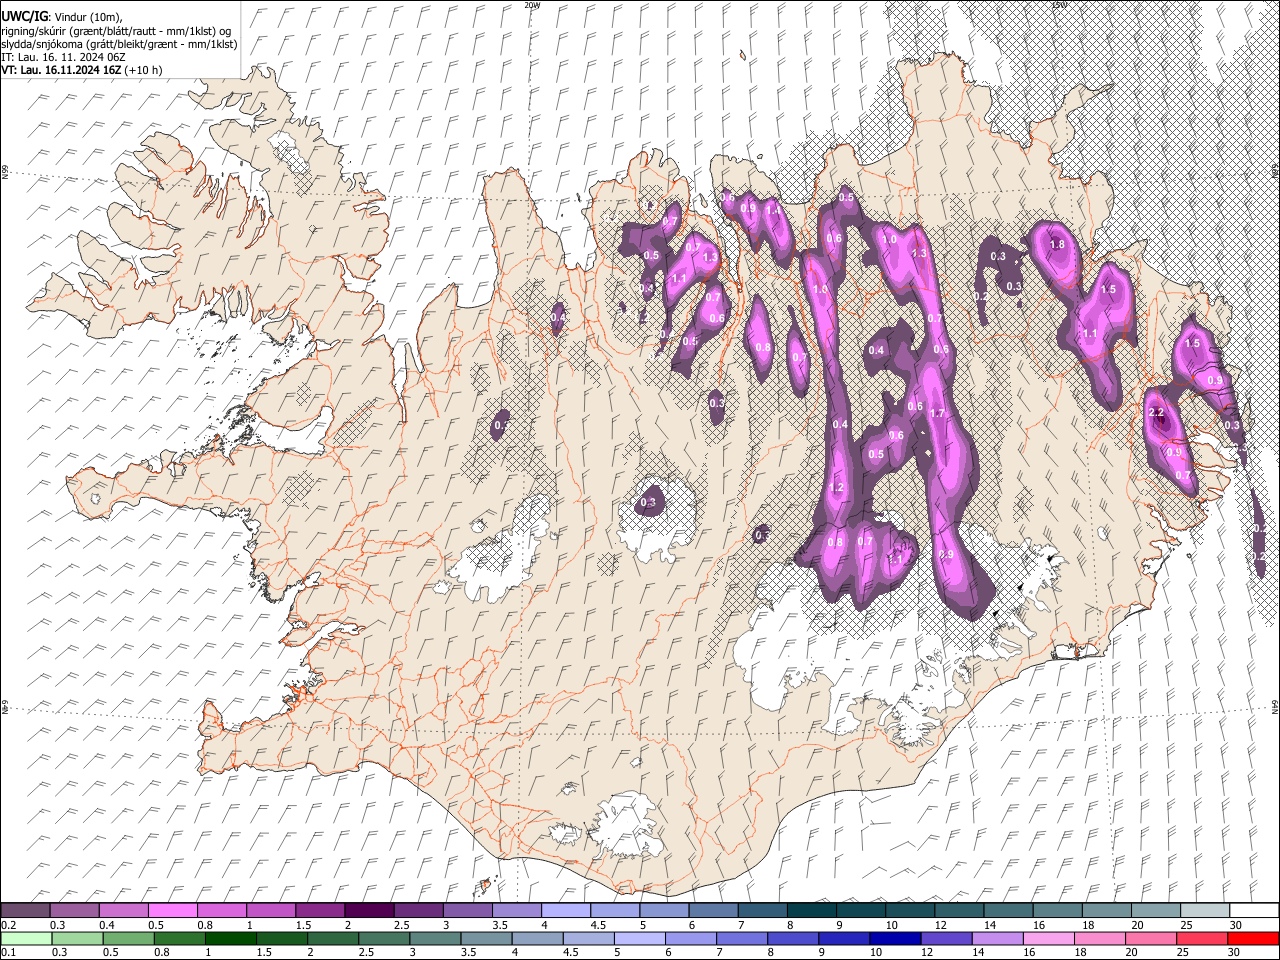The width and height of the screenshot is (1280, 960).
Task: Click the red rain swatch labeled 30
Action: [x=1254, y=938]
